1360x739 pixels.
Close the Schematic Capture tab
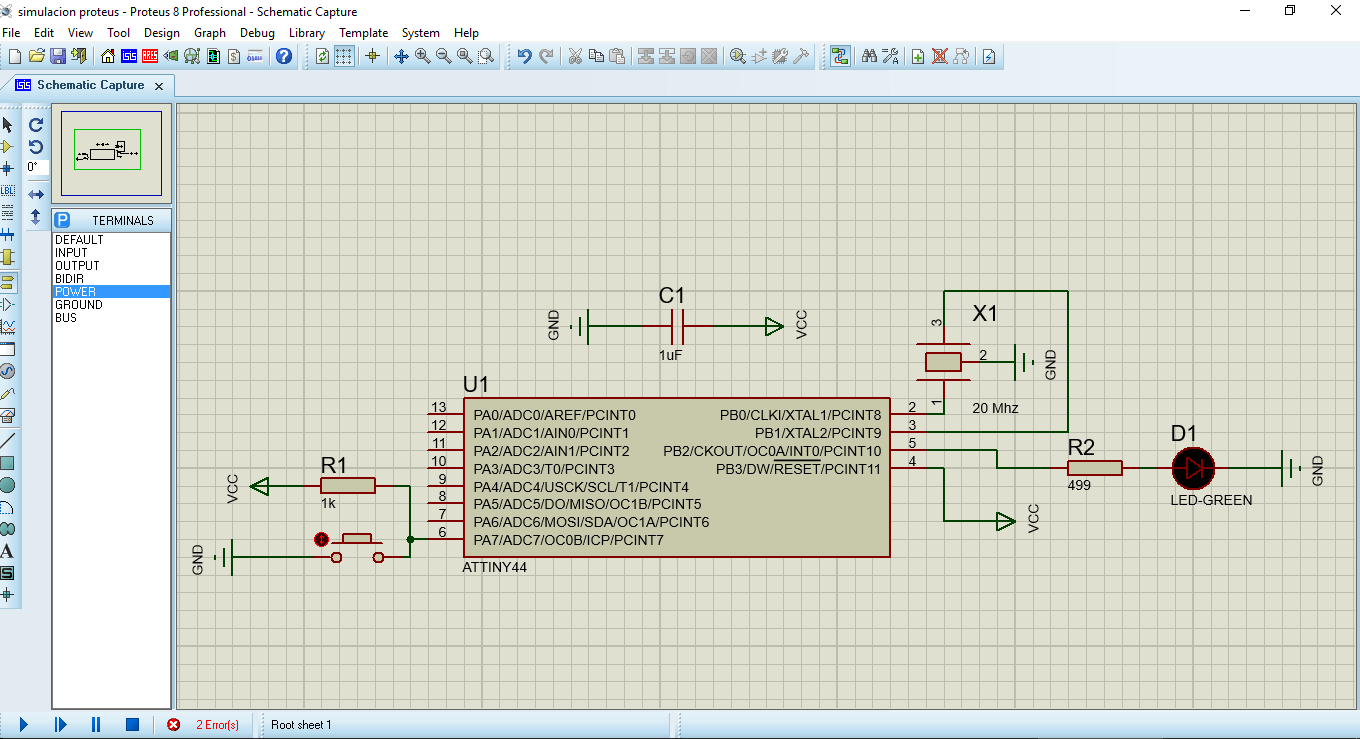coord(159,86)
